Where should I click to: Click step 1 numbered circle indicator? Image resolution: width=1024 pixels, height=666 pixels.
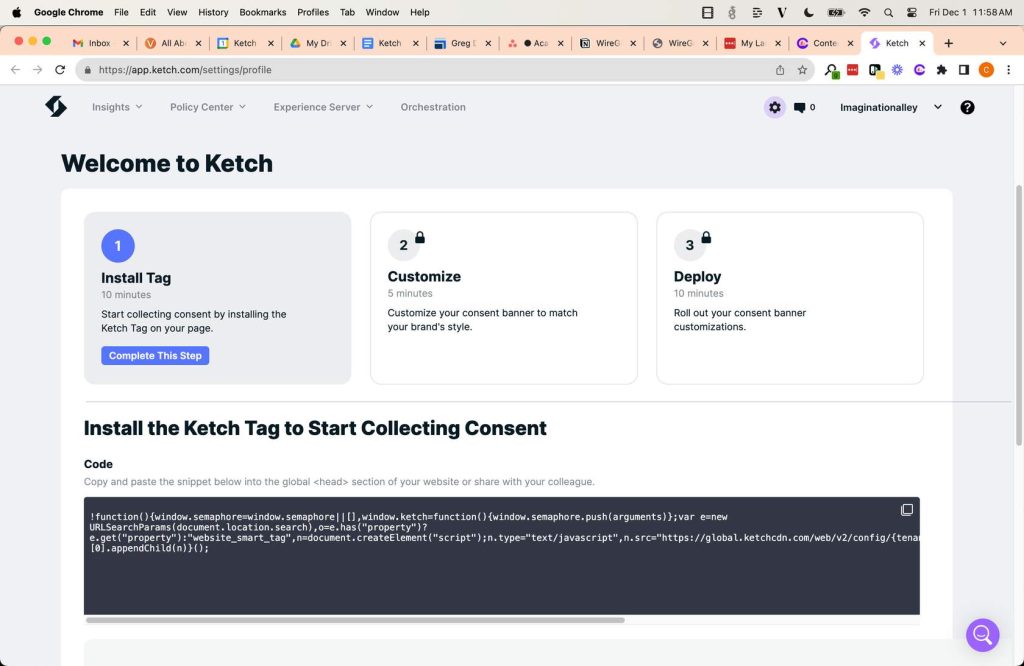click(x=117, y=245)
